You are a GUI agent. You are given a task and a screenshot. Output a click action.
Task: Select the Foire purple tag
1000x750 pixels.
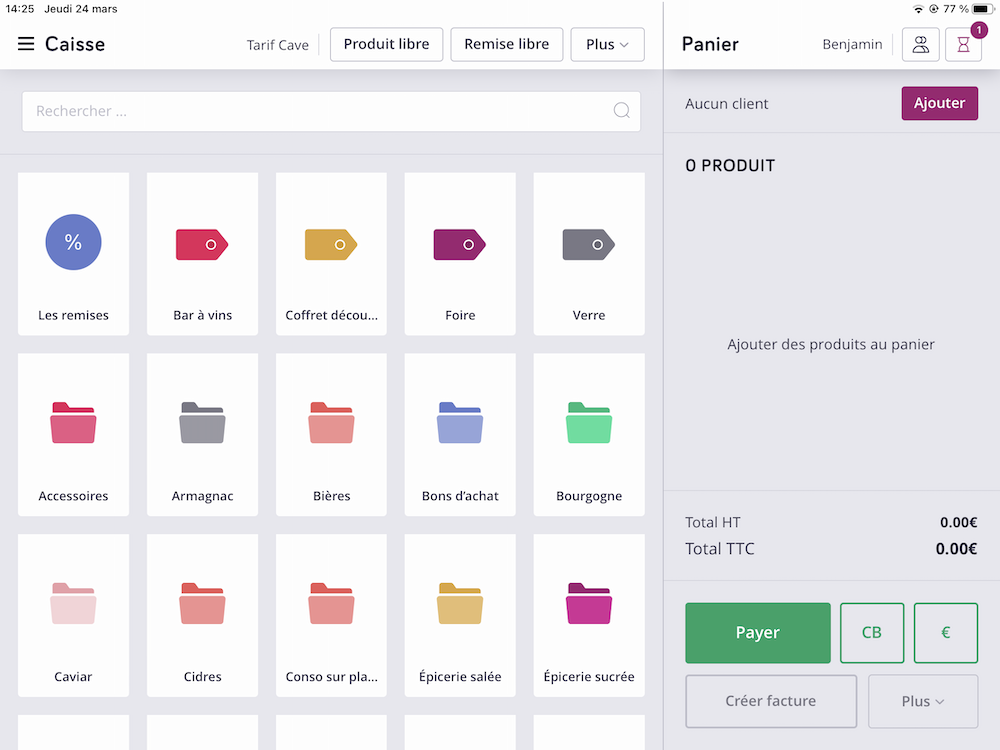460,254
